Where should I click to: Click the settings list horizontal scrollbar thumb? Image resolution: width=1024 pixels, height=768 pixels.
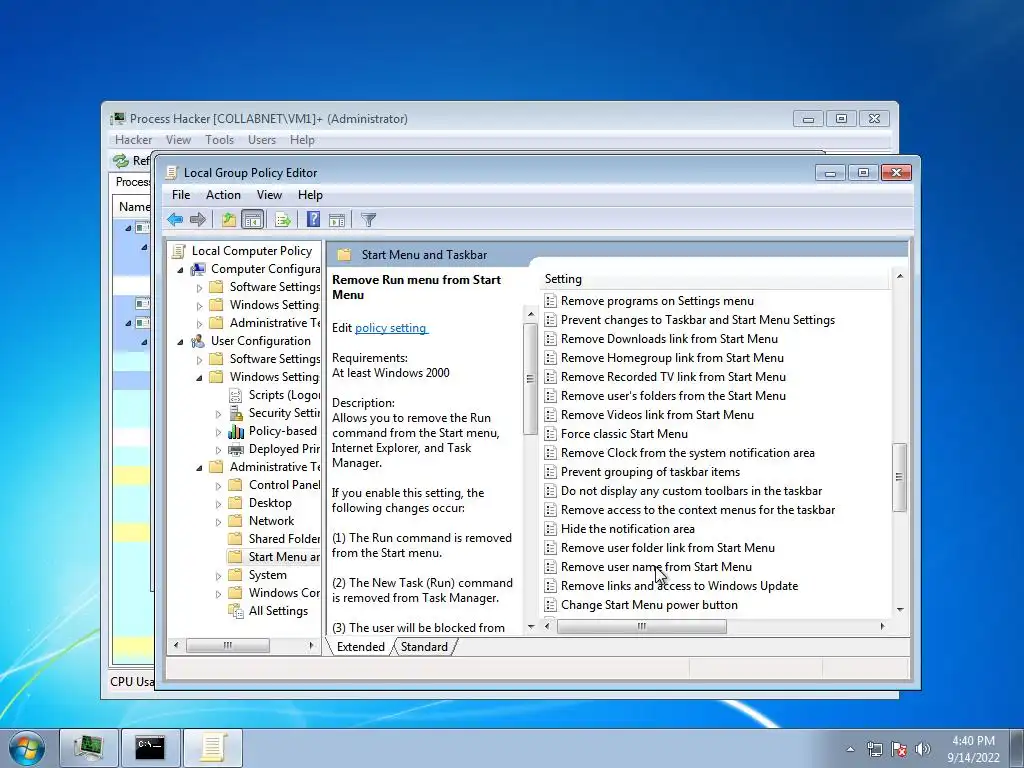pos(641,626)
